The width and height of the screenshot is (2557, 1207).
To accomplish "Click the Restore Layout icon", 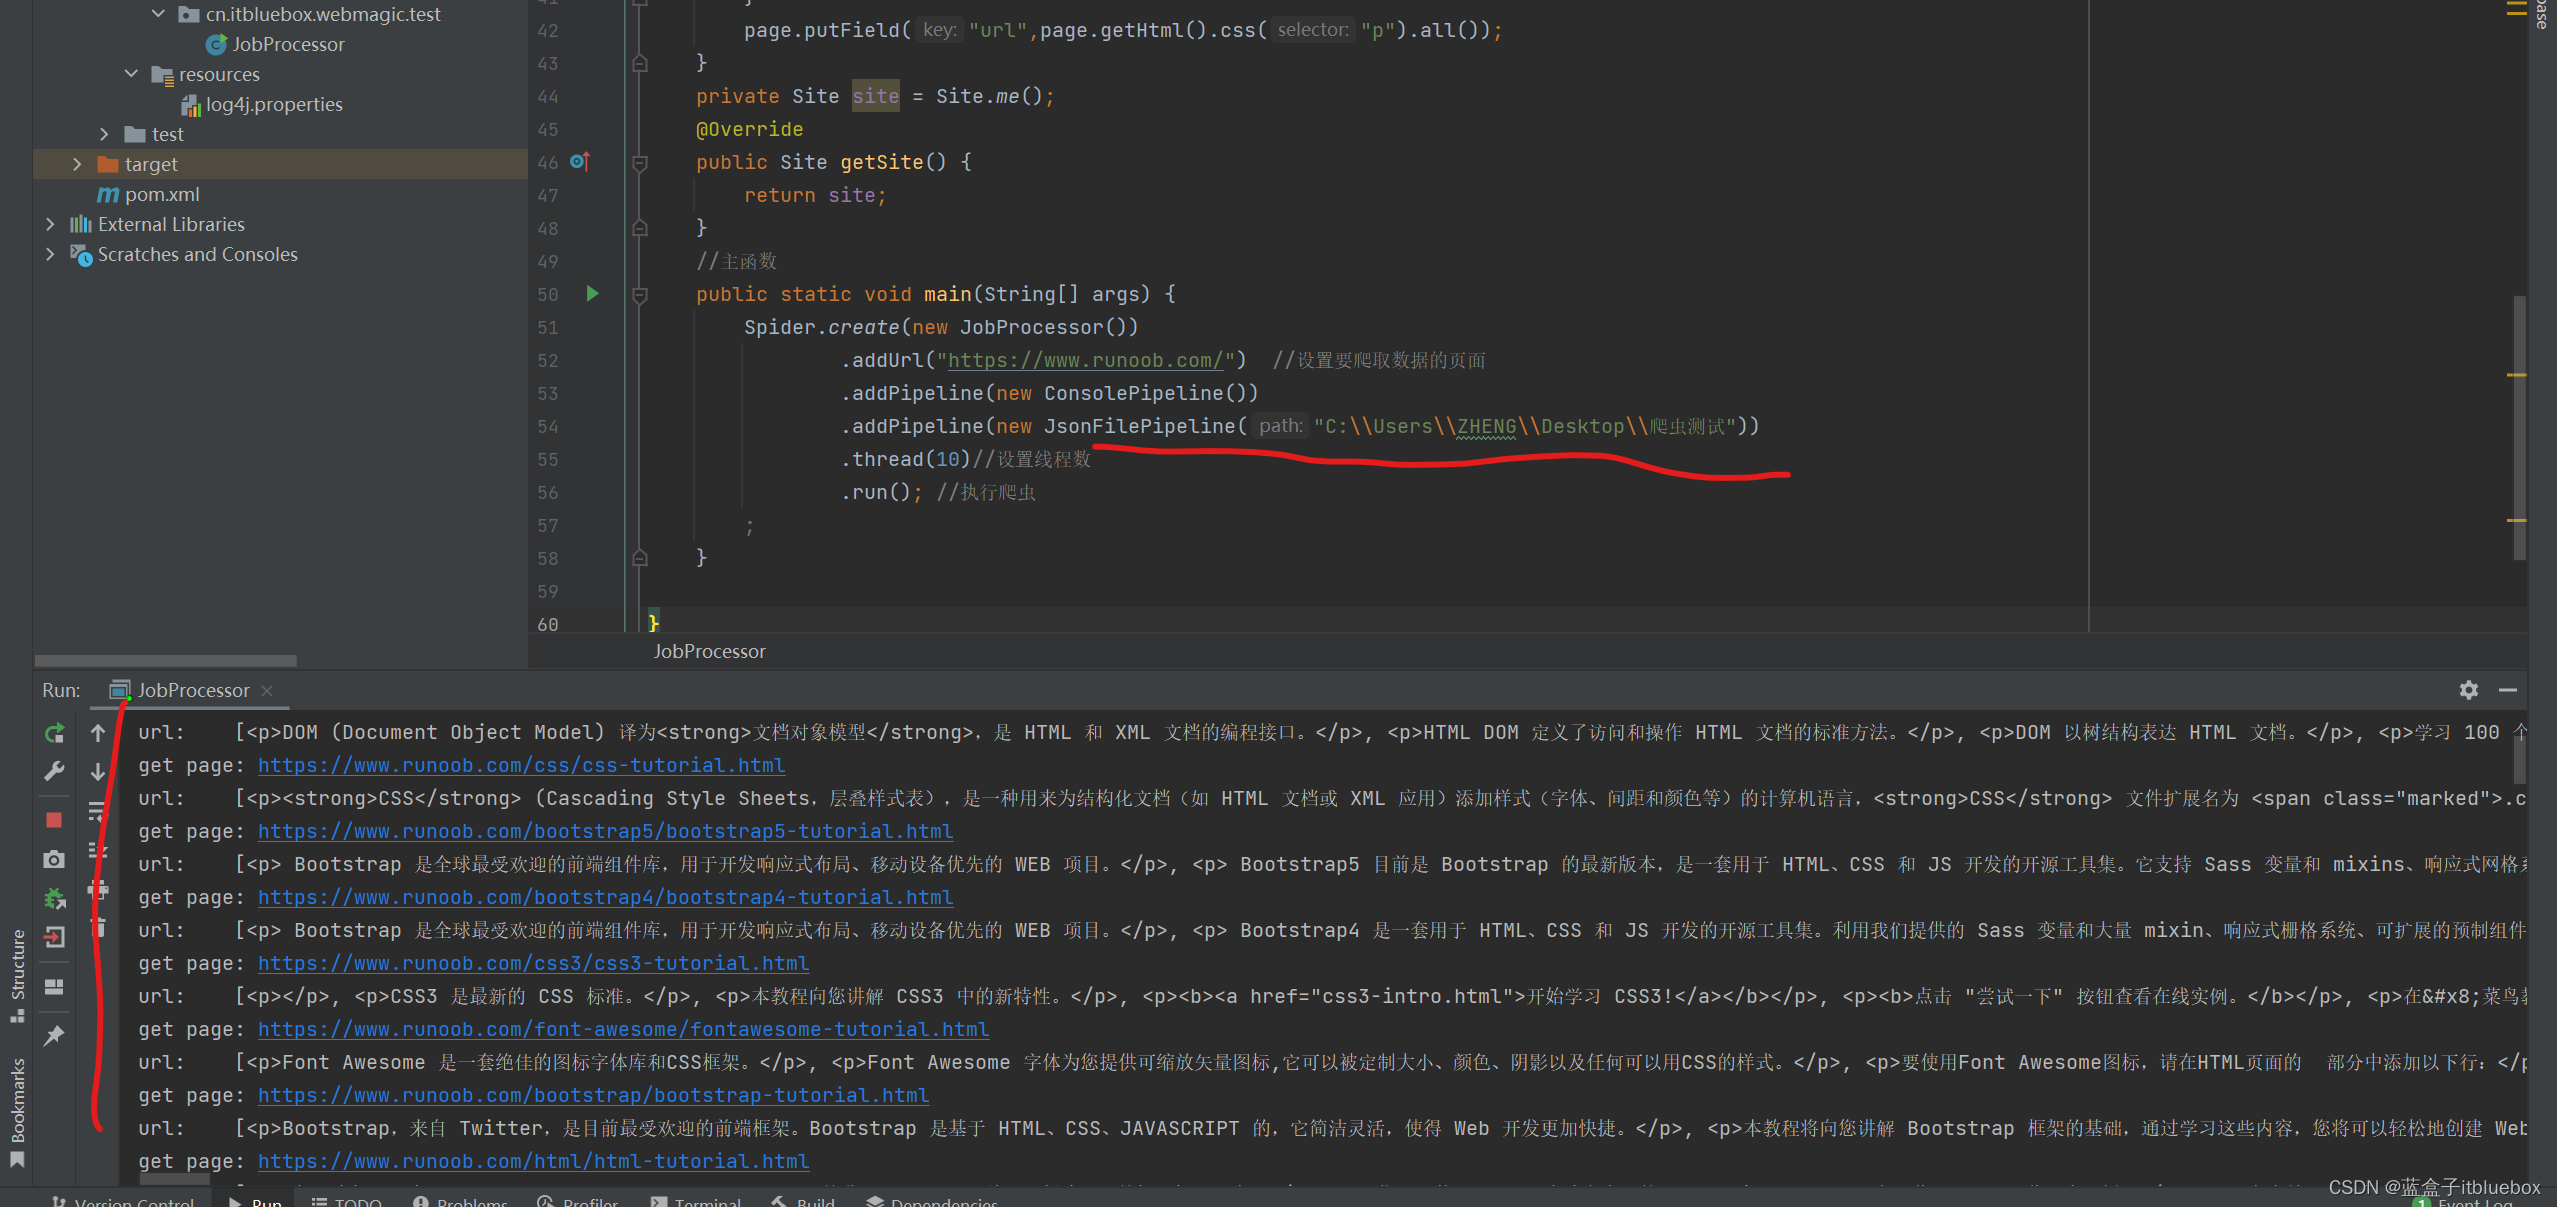I will pyautogui.click(x=54, y=987).
